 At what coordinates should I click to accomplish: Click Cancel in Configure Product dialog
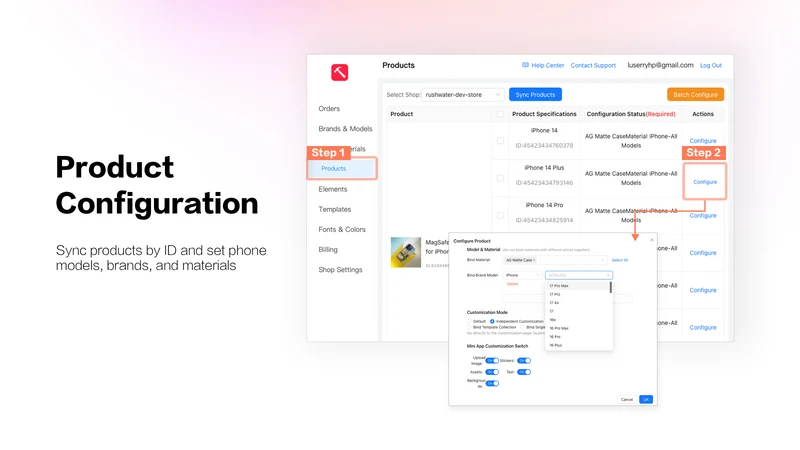tap(627, 399)
